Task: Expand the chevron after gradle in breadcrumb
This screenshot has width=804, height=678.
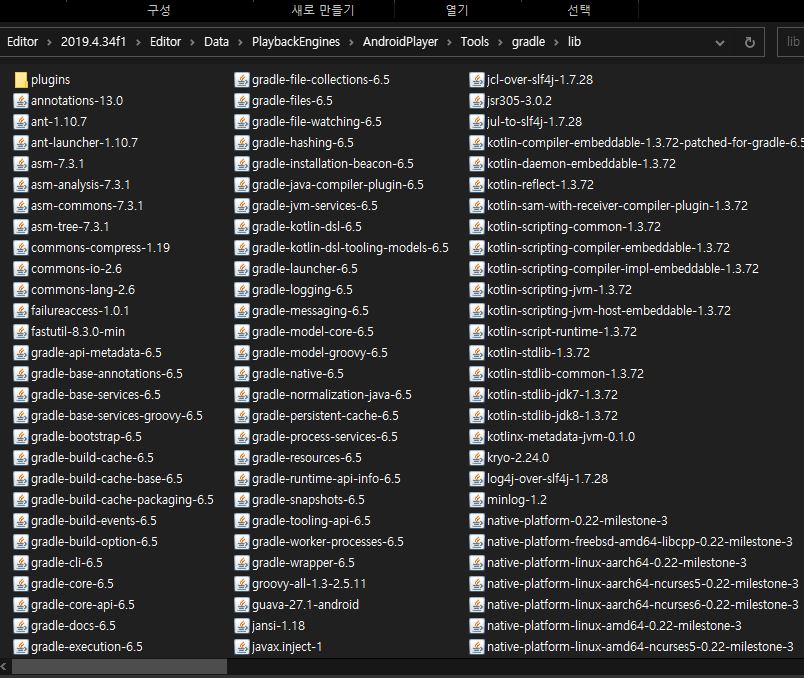Action: click(556, 43)
